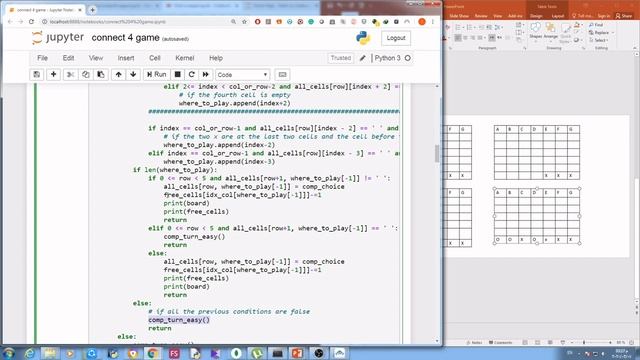
Task: Open Select dropdown in PowerPoint
Action: click(598, 40)
